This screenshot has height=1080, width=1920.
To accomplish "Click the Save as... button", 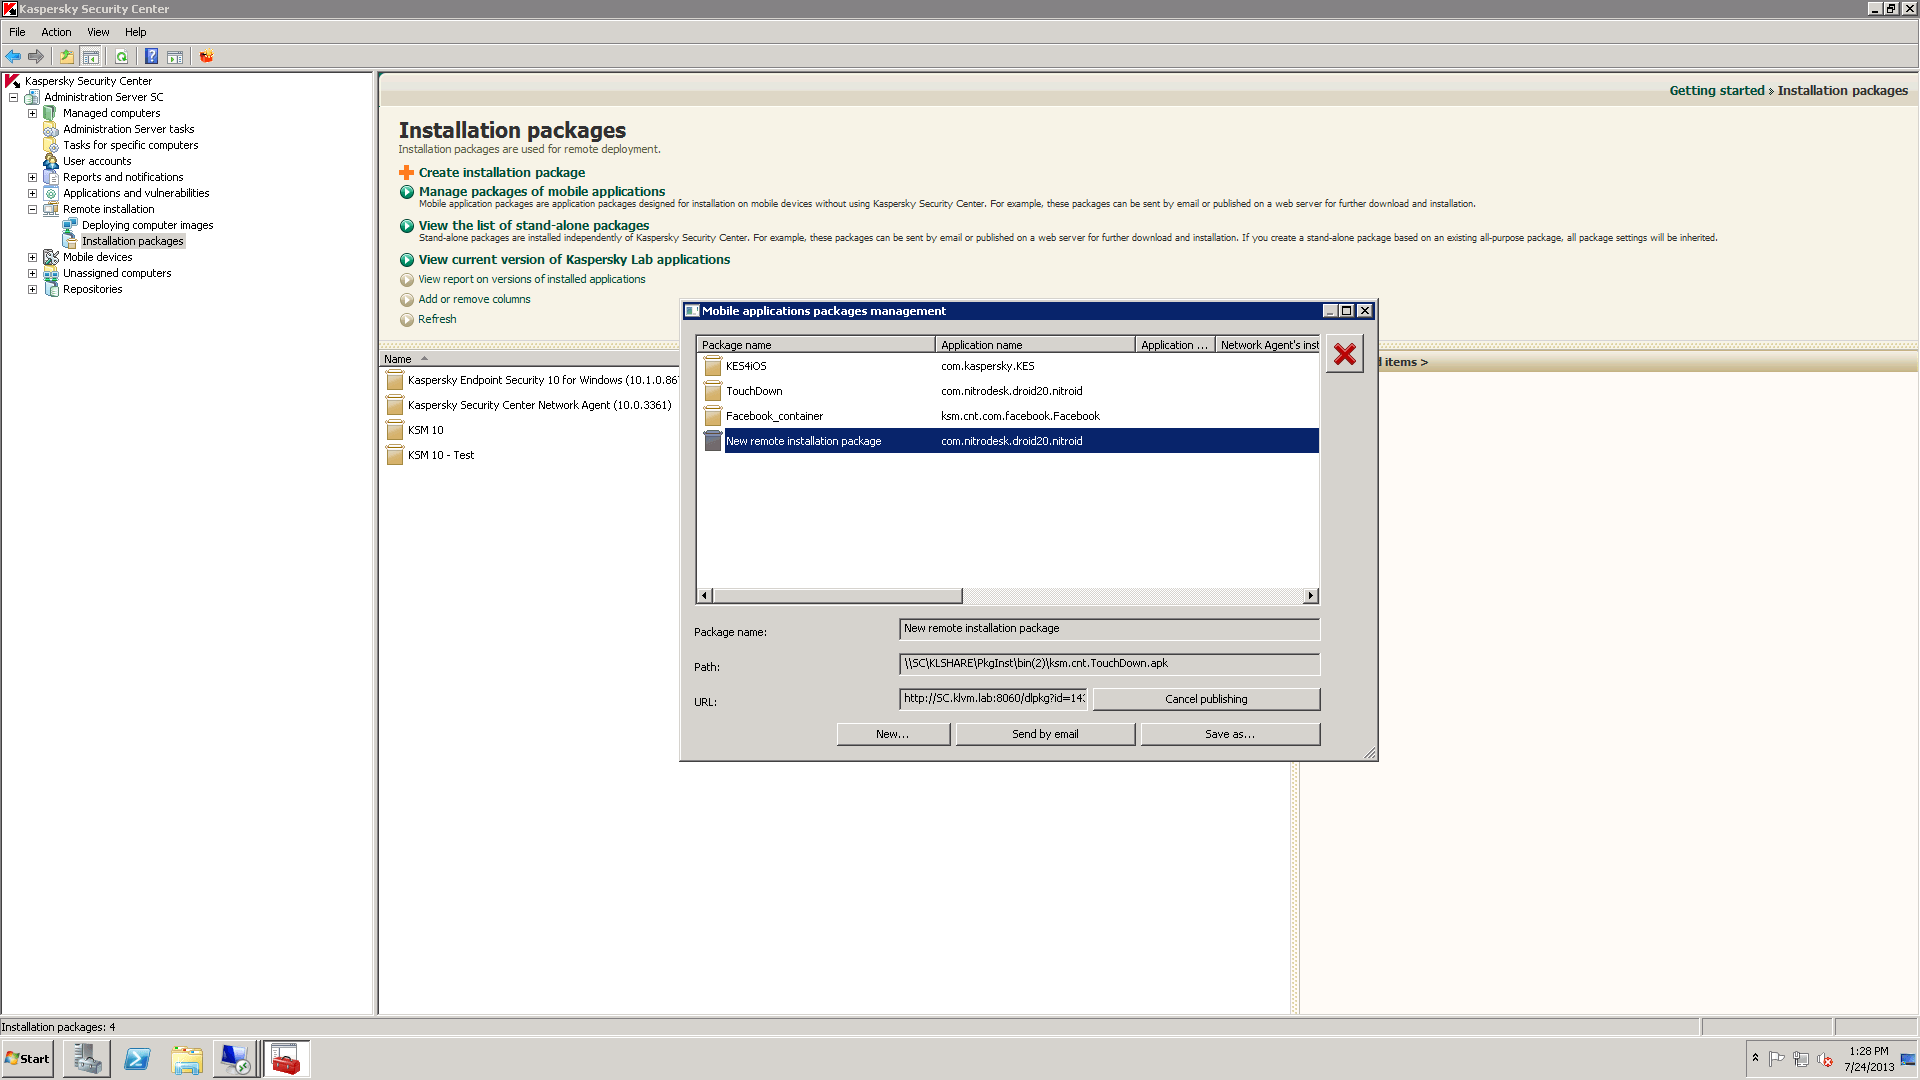I will click(1230, 734).
